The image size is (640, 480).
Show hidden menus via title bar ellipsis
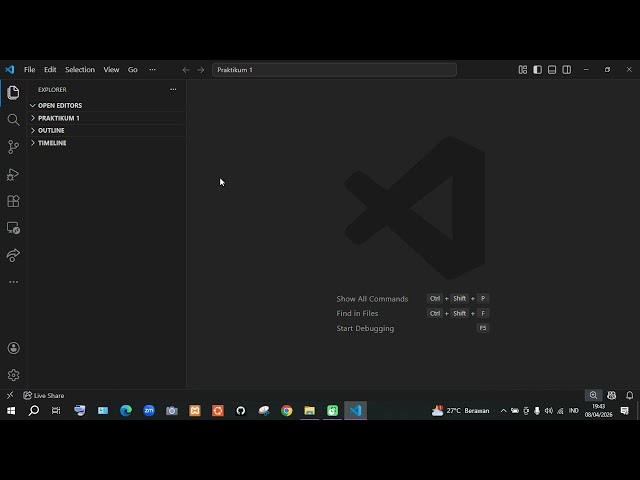(x=152, y=70)
